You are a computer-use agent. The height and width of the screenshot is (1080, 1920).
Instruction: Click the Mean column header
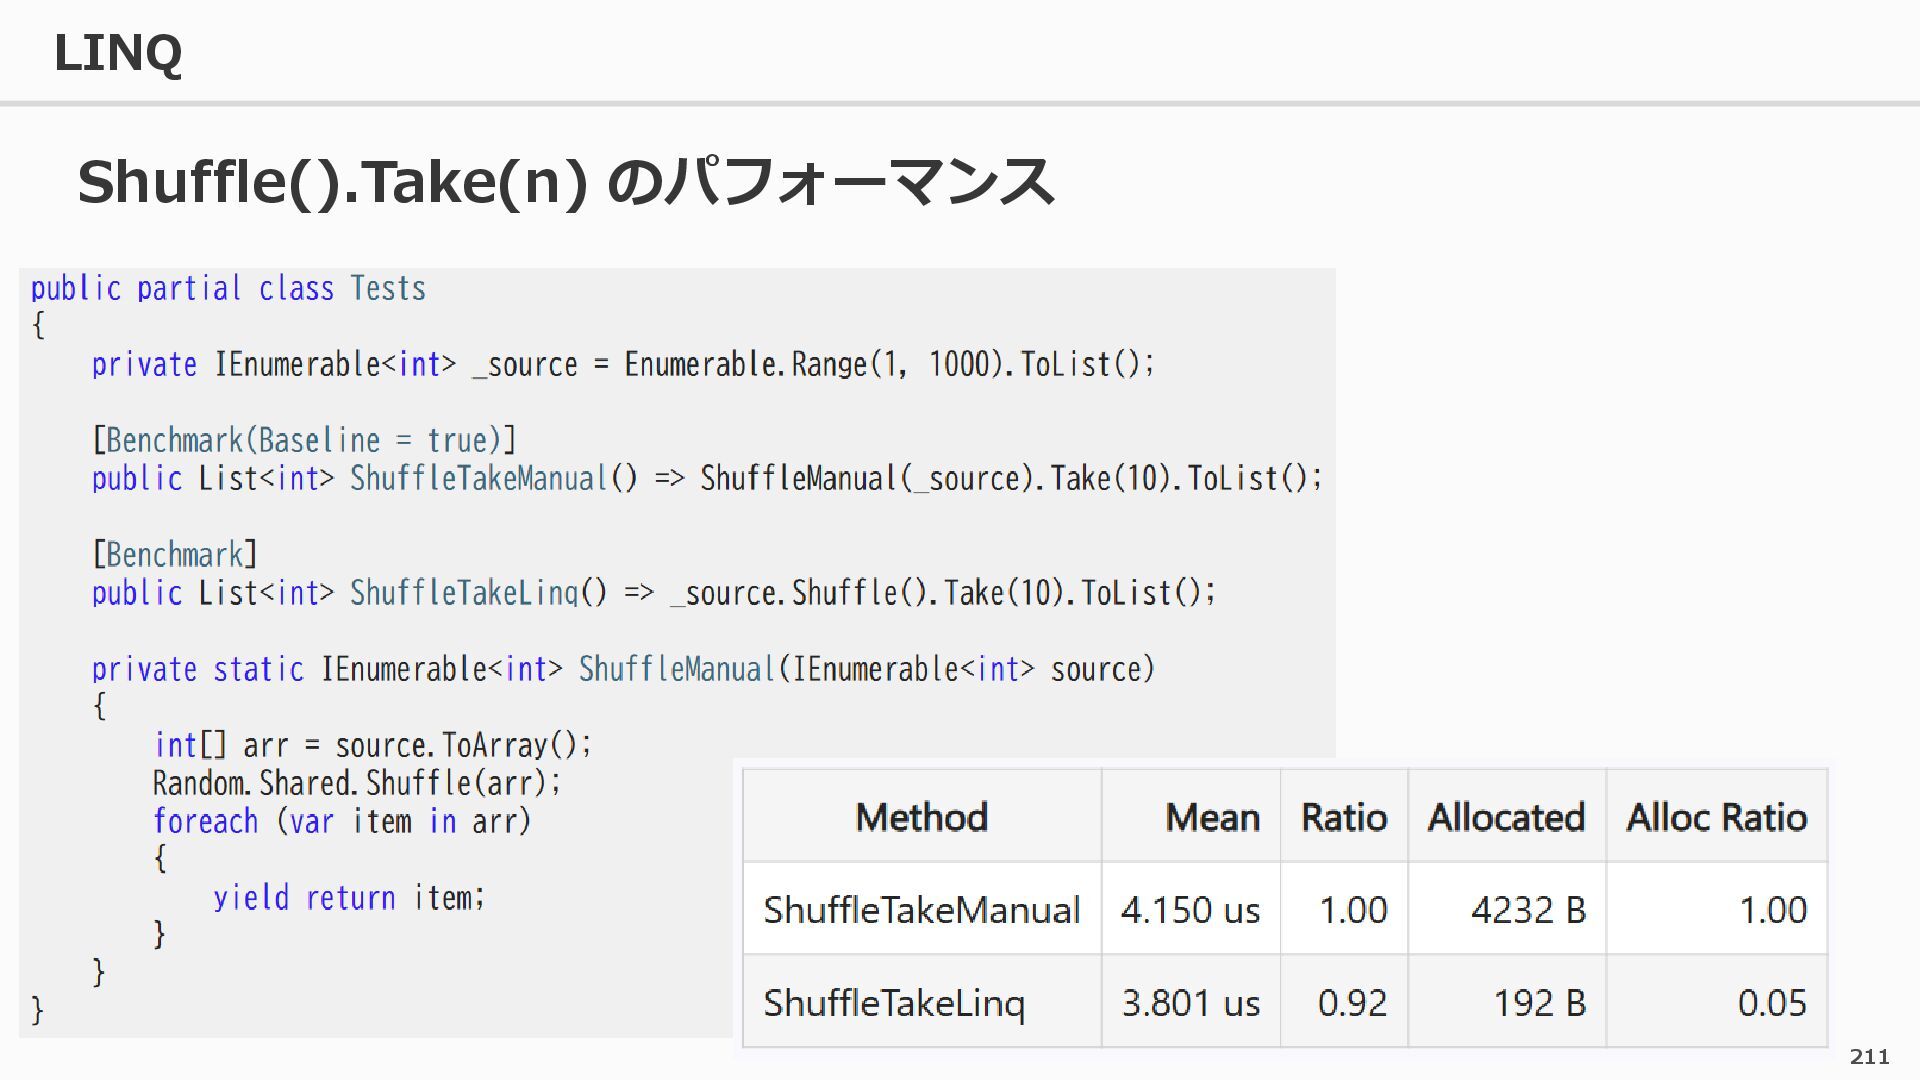pyautogui.click(x=1211, y=817)
